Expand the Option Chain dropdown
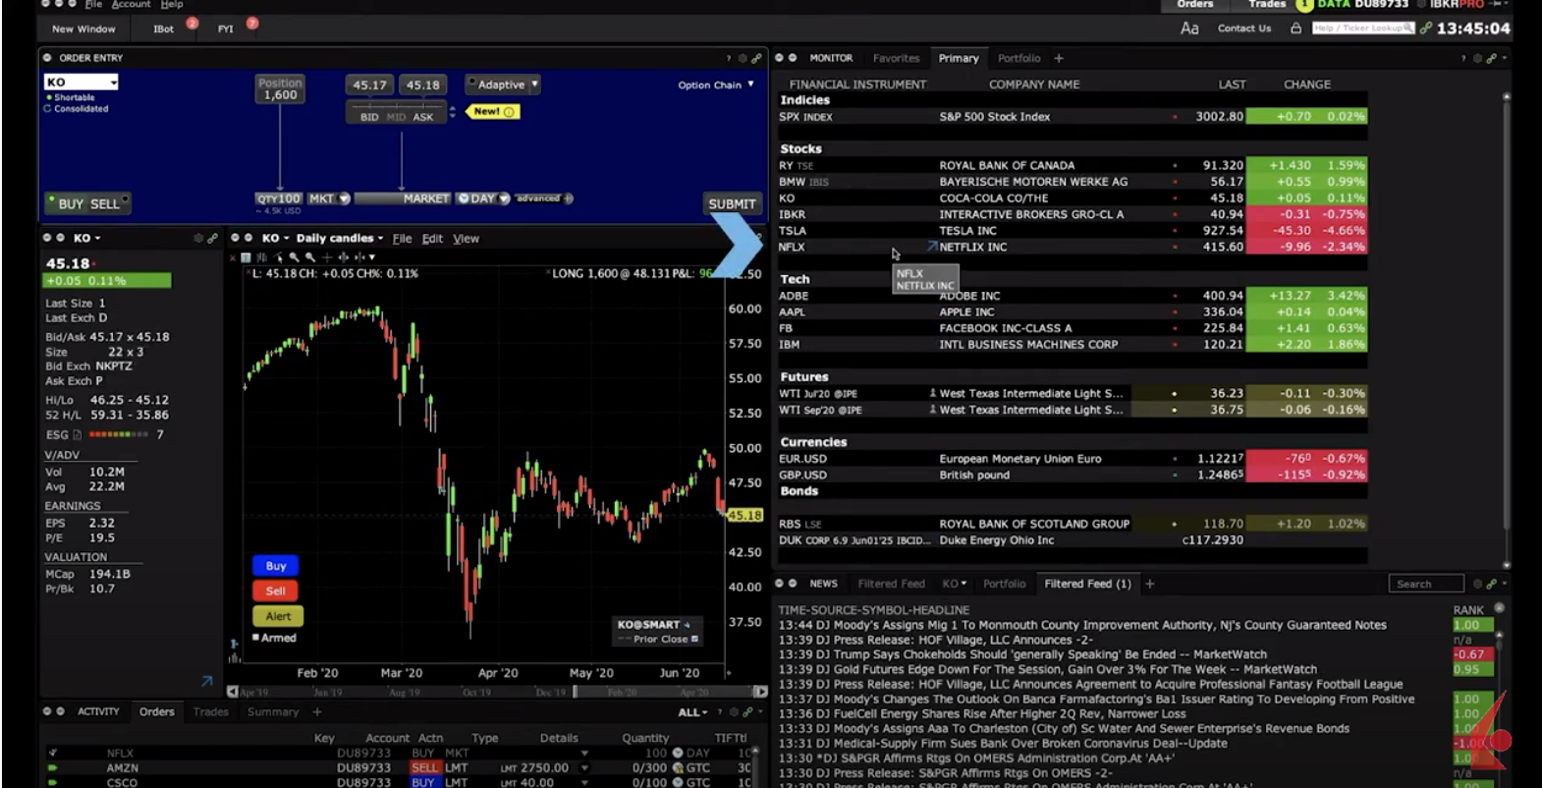The image size is (1542, 788). pos(716,85)
